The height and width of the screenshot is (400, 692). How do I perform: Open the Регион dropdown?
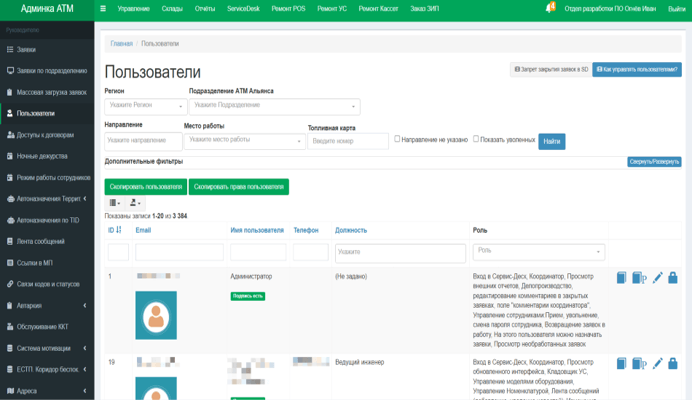pos(146,106)
